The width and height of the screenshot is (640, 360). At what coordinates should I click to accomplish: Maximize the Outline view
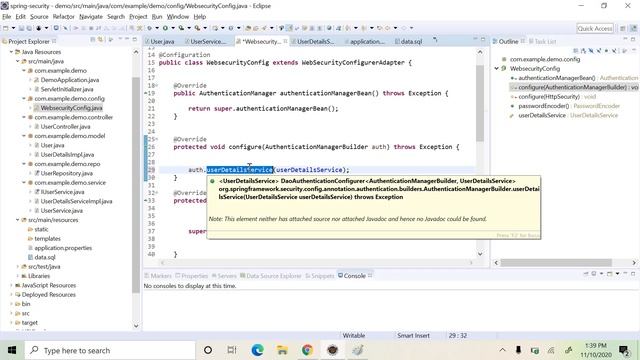coord(633,39)
